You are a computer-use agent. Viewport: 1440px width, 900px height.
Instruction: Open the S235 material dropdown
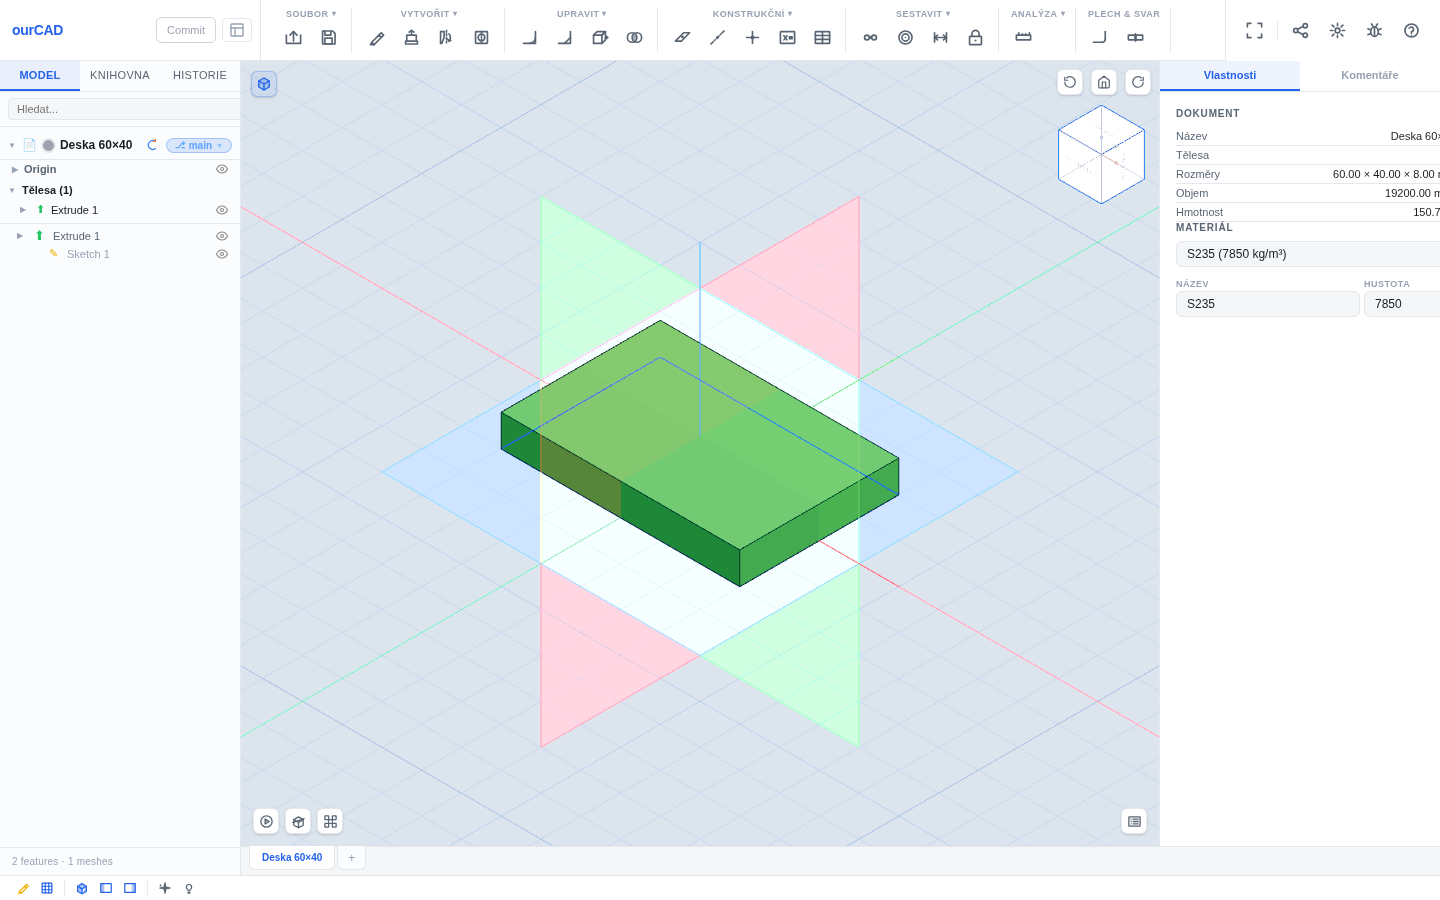click(1308, 254)
